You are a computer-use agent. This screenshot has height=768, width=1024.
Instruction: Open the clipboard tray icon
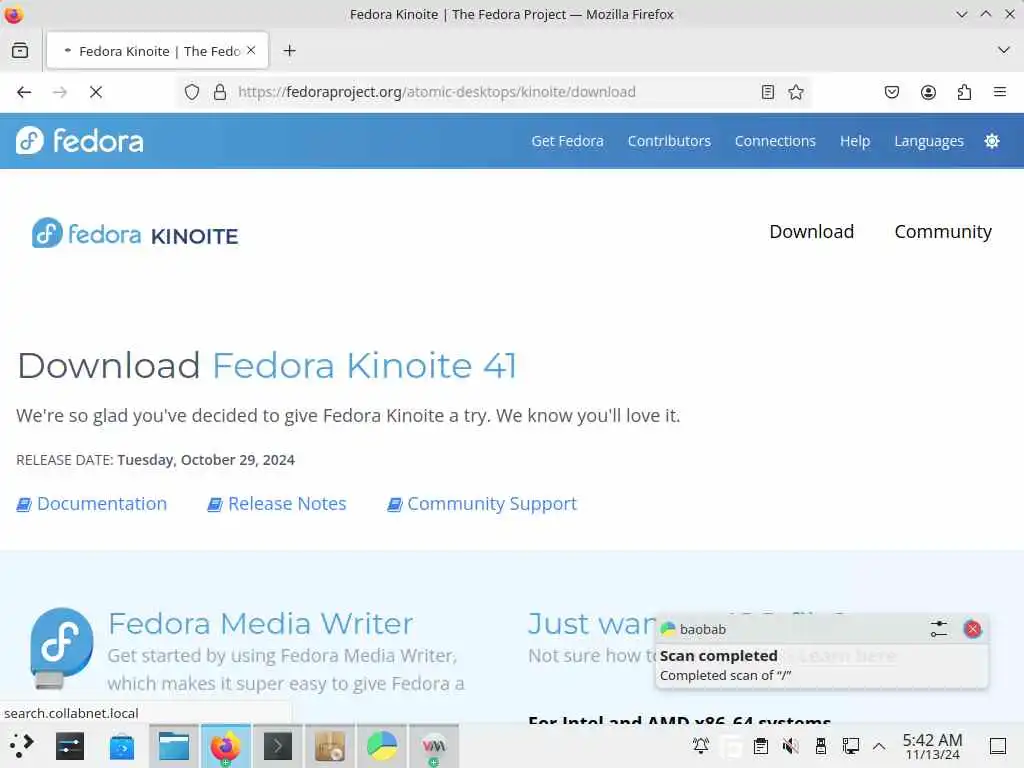tap(760, 746)
